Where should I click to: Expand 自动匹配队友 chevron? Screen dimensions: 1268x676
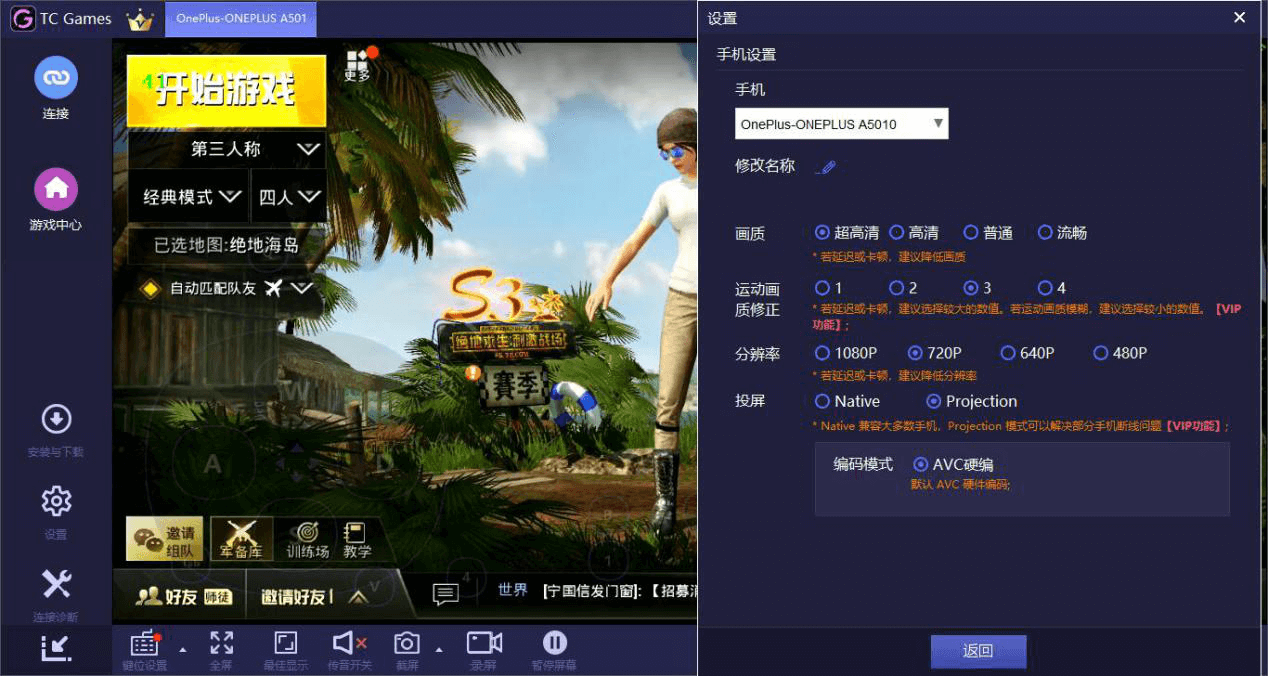click(302, 288)
